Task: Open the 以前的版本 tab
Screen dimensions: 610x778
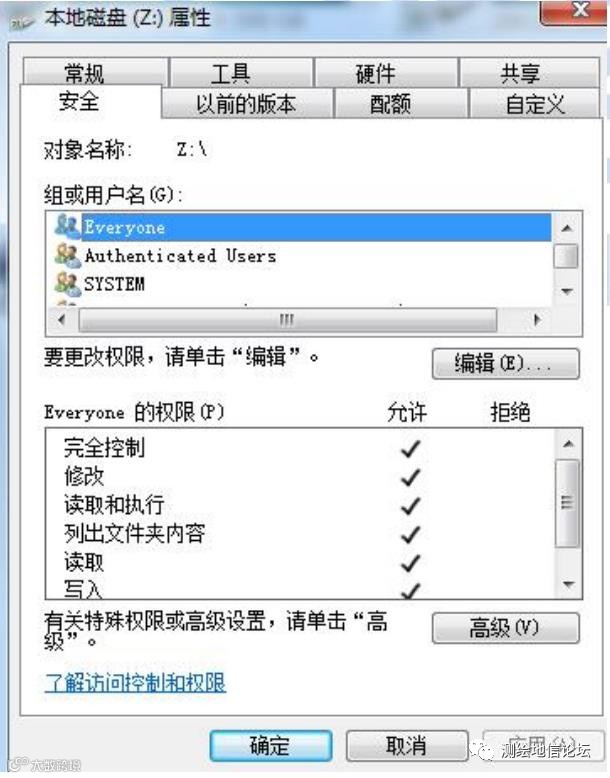Action: [x=246, y=103]
